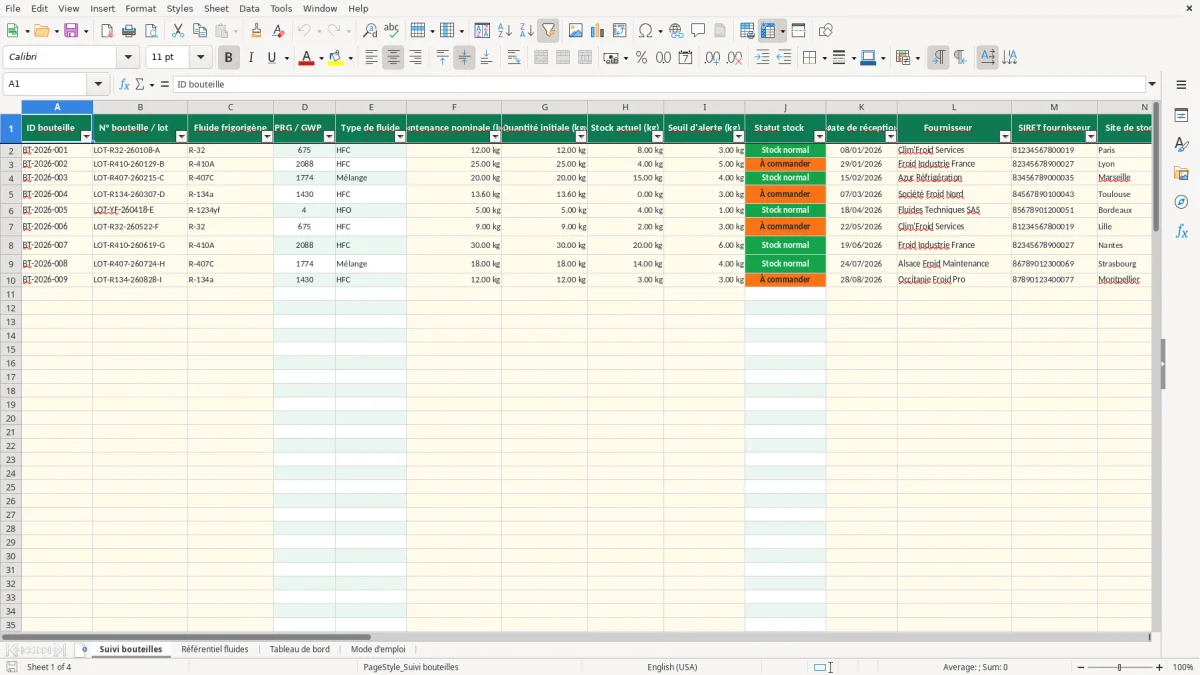Viewport: 1200px width, 675px height.
Task: Insert special character omega icon
Action: [646, 31]
